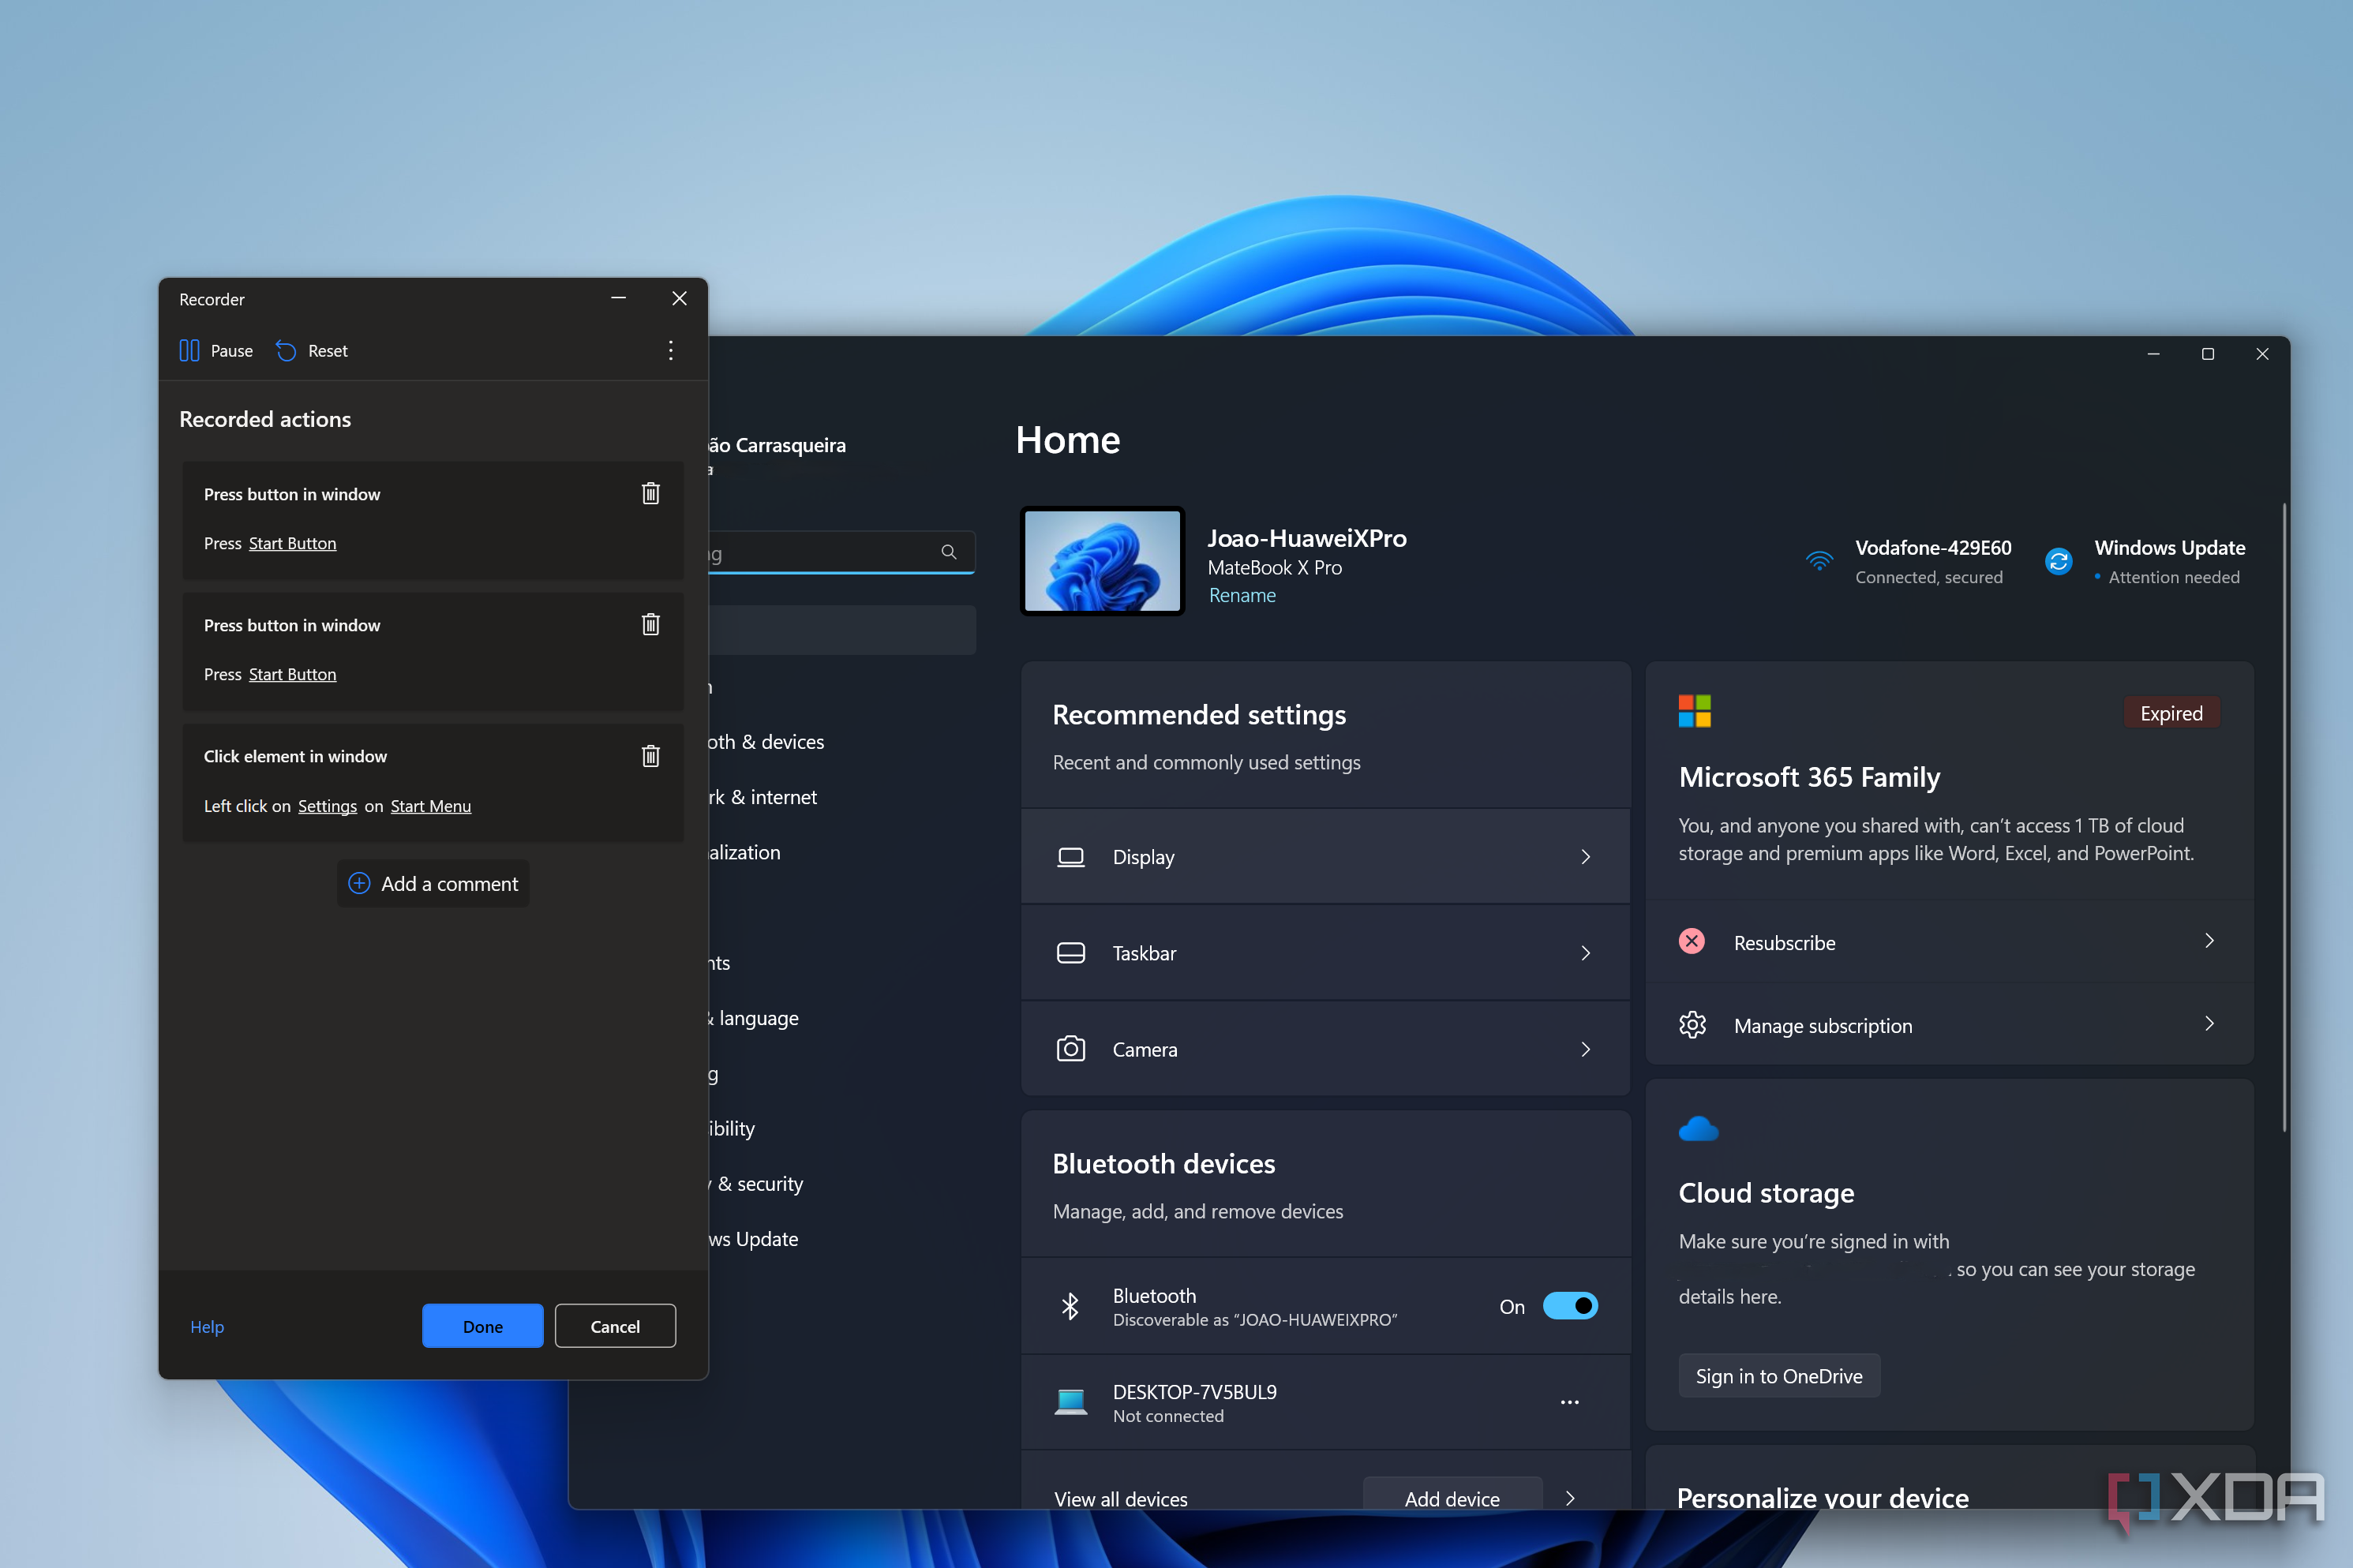Expand the Resubscribe chevron
This screenshot has width=2353, height=1568.
[2209, 941]
